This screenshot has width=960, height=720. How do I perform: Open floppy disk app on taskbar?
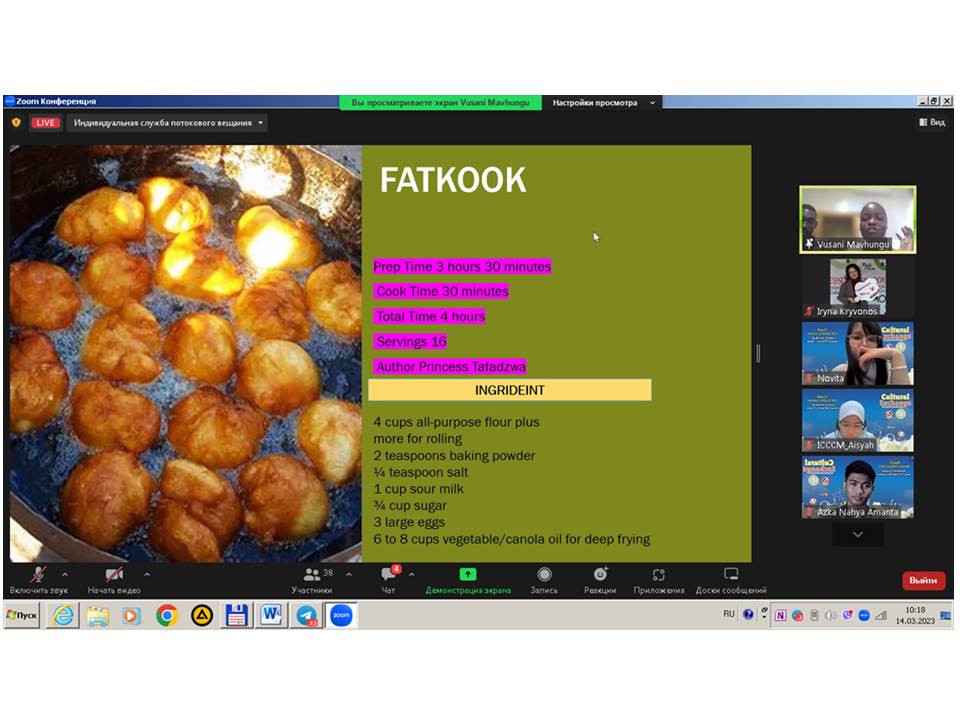point(236,615)
